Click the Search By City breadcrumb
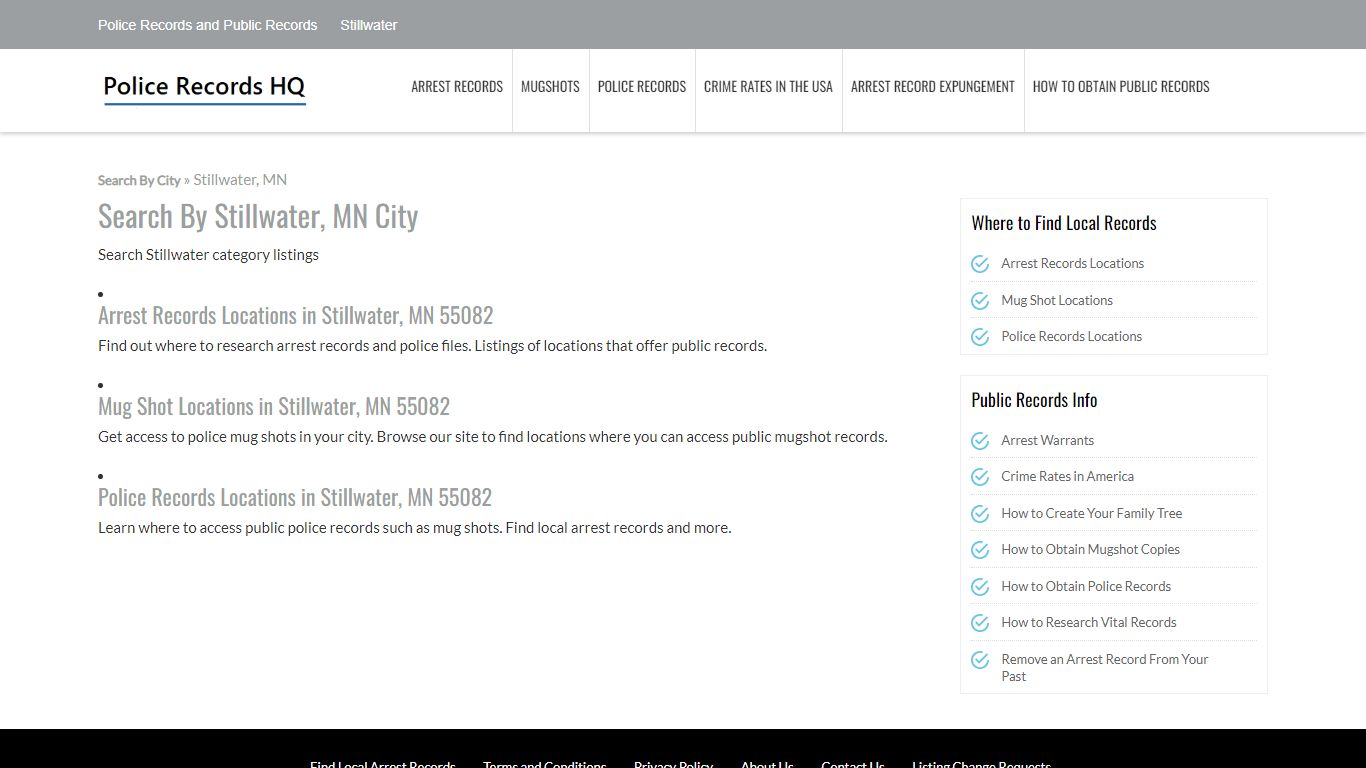Image resolution: width=1366 pixels, height=768 pixels. pos(139,181)
